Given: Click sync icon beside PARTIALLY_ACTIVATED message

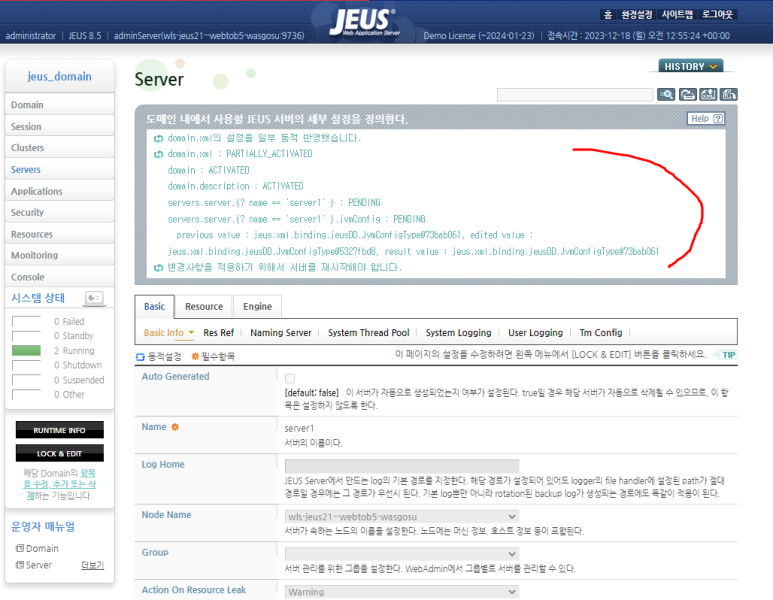Looking at the screenshot, I should click(x=158, y=154).
